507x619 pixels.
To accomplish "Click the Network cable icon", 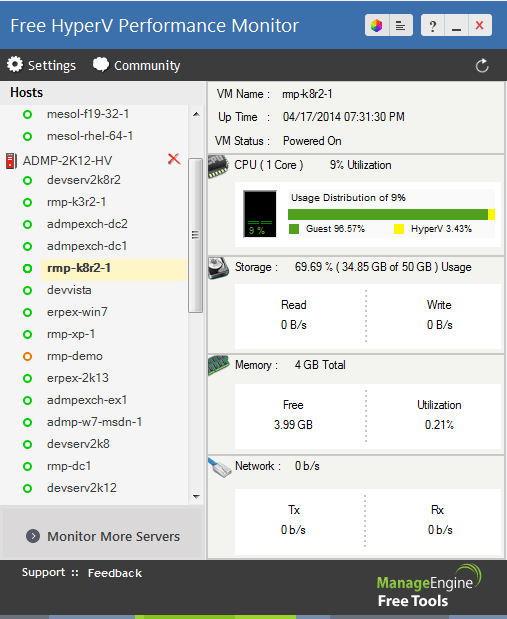I will [x=219, y=467].
